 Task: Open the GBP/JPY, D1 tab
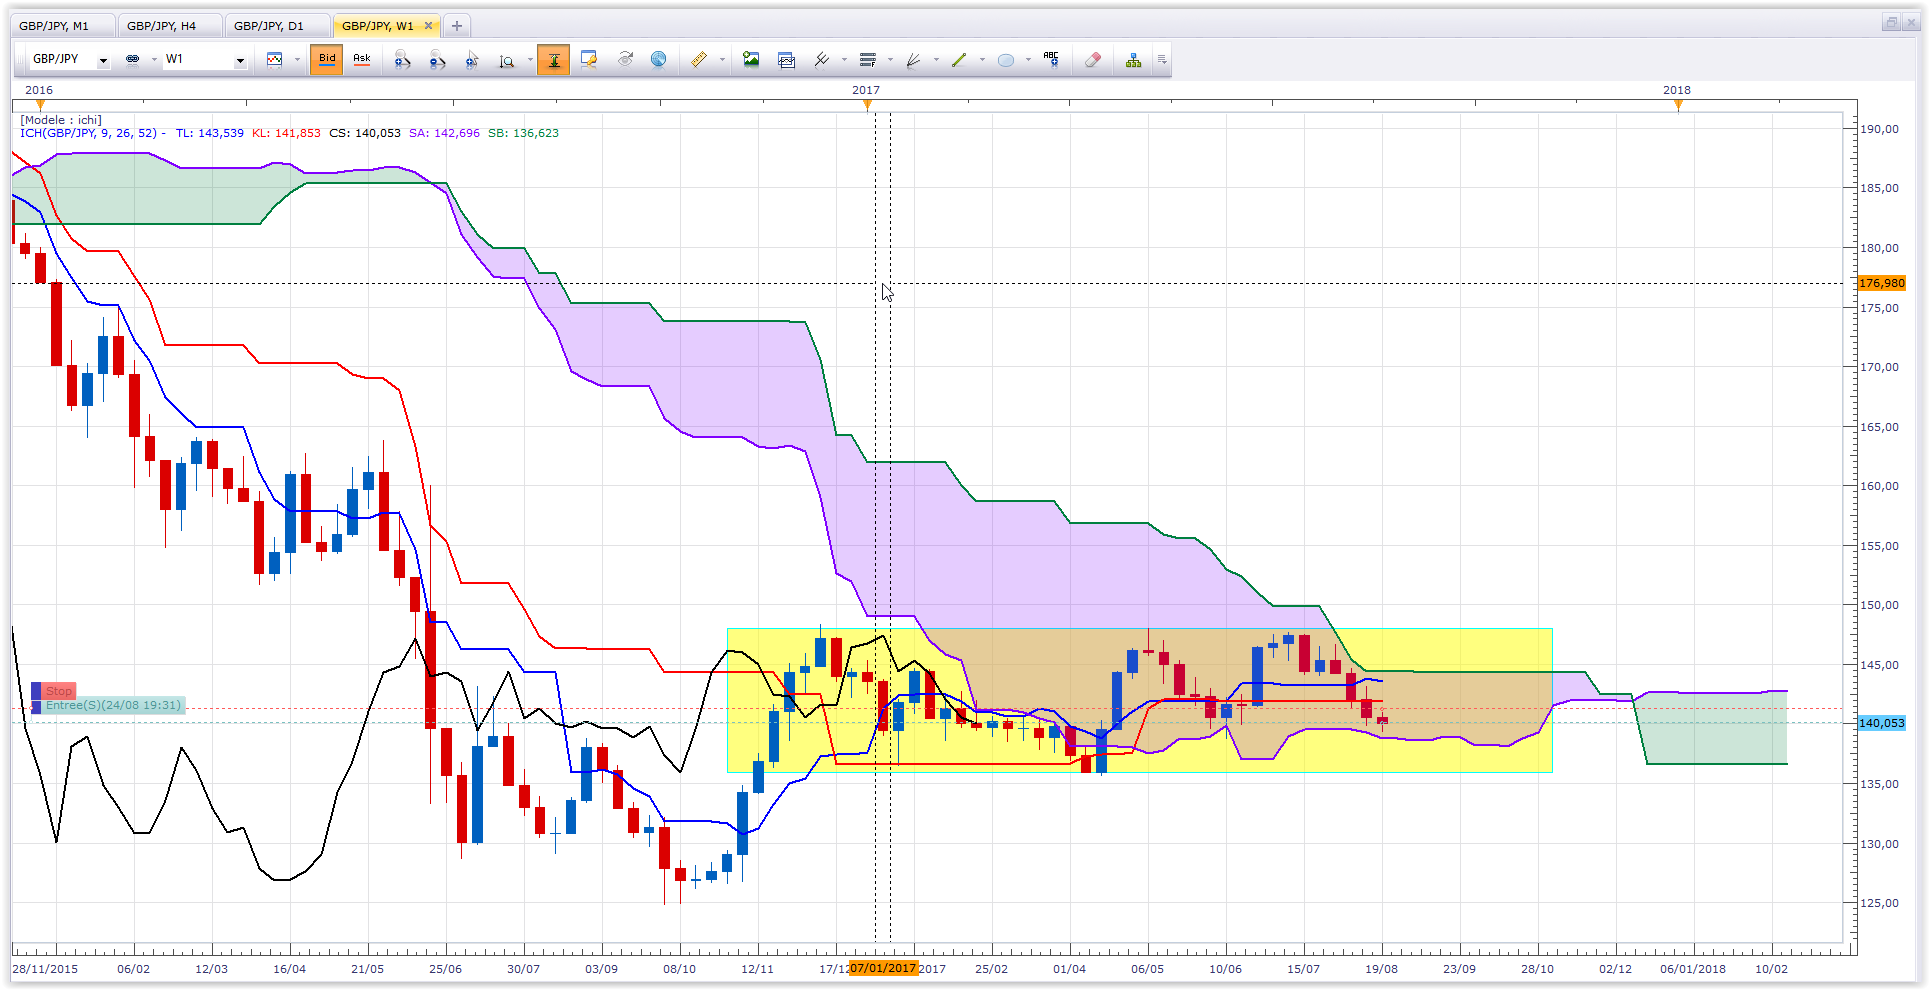(276, 26)
